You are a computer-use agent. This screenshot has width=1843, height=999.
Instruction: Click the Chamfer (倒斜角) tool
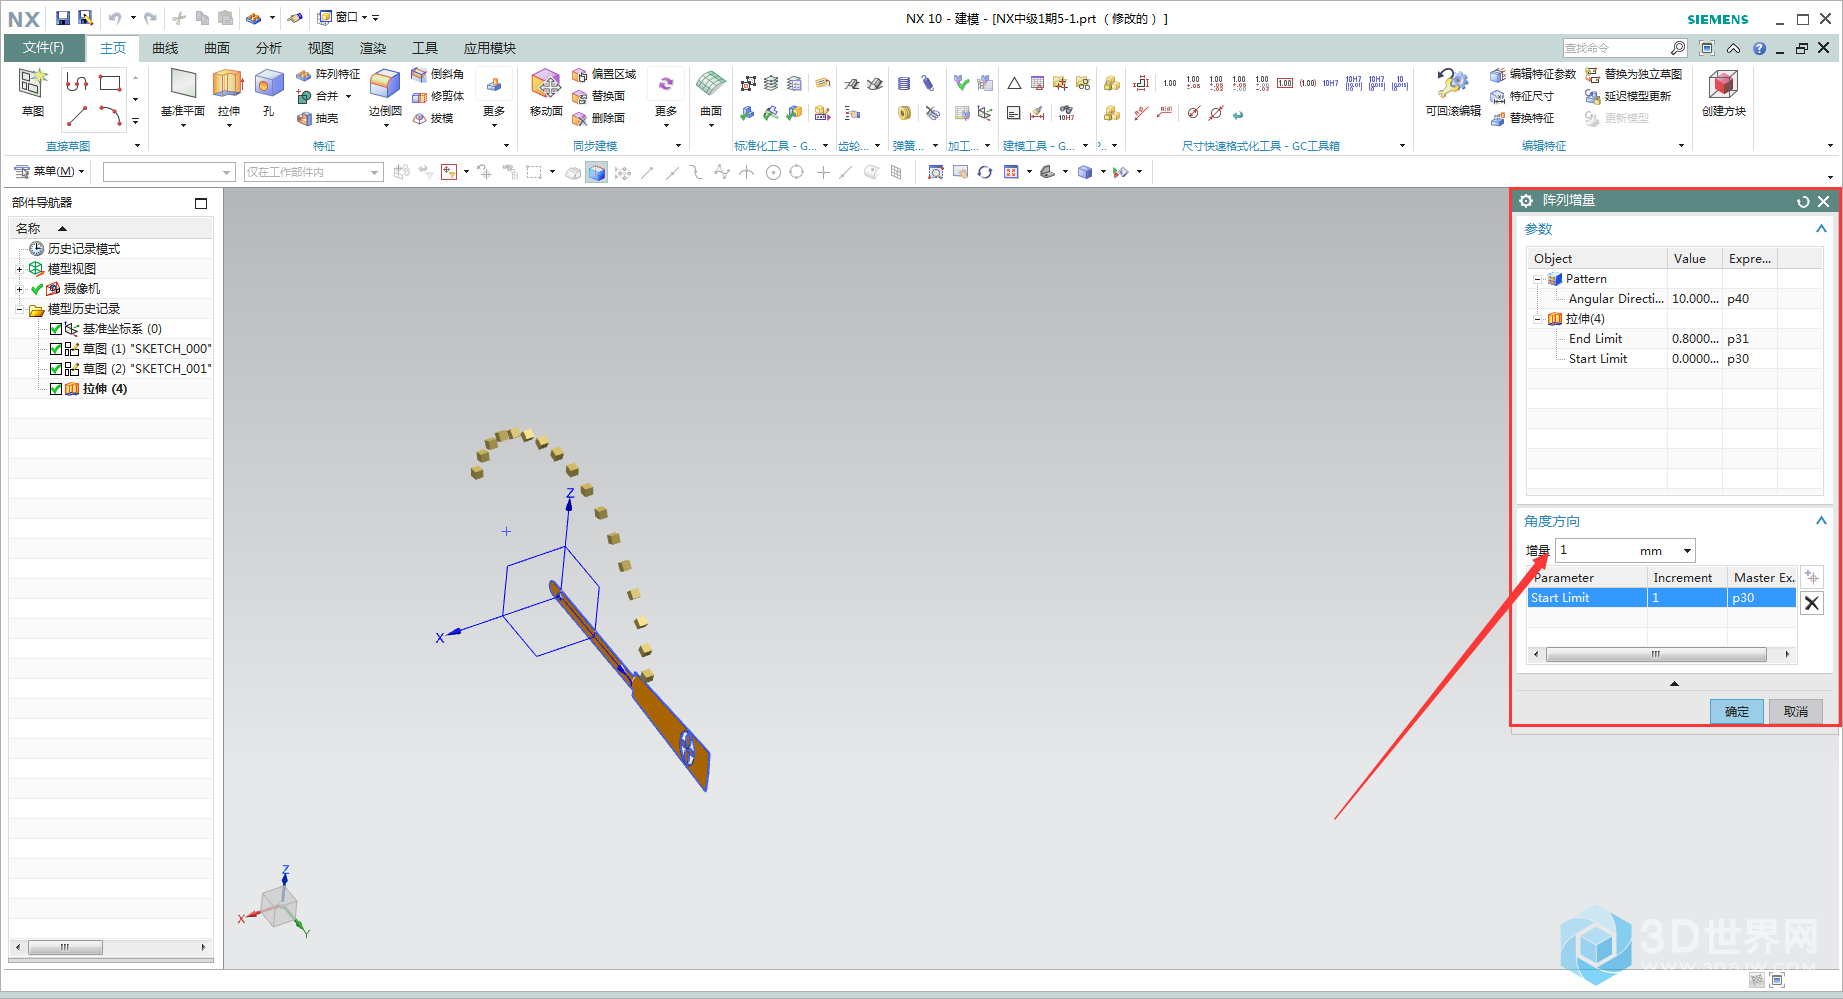[x=438, y=74]
